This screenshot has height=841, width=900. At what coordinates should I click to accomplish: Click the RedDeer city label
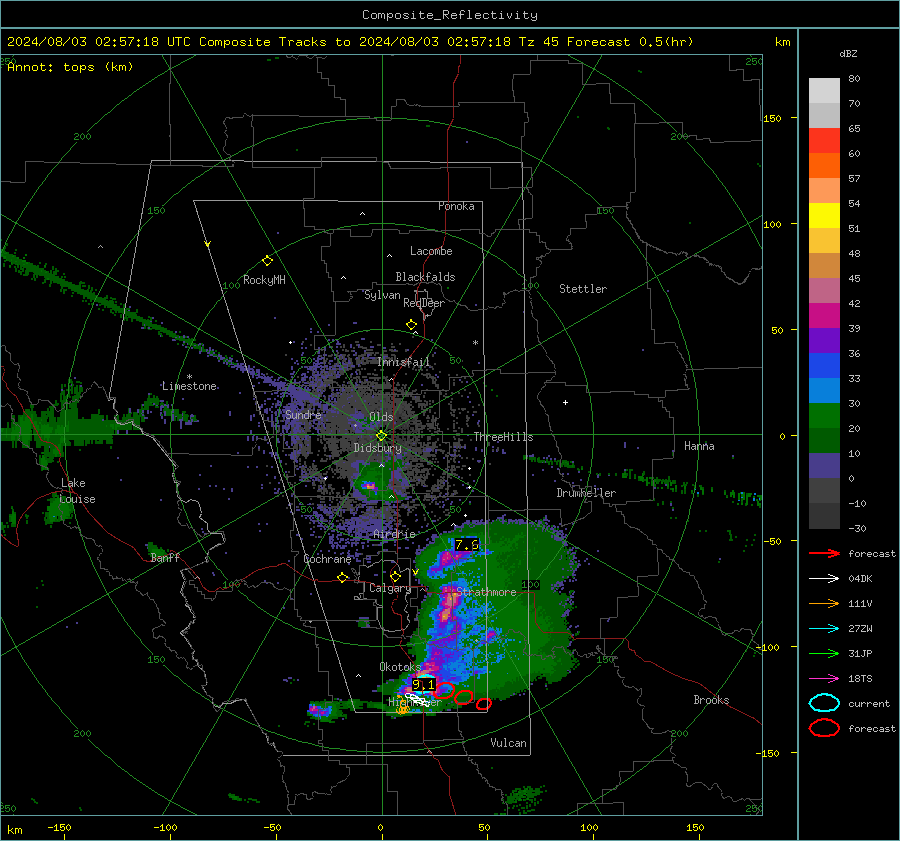tap(424, 303)
